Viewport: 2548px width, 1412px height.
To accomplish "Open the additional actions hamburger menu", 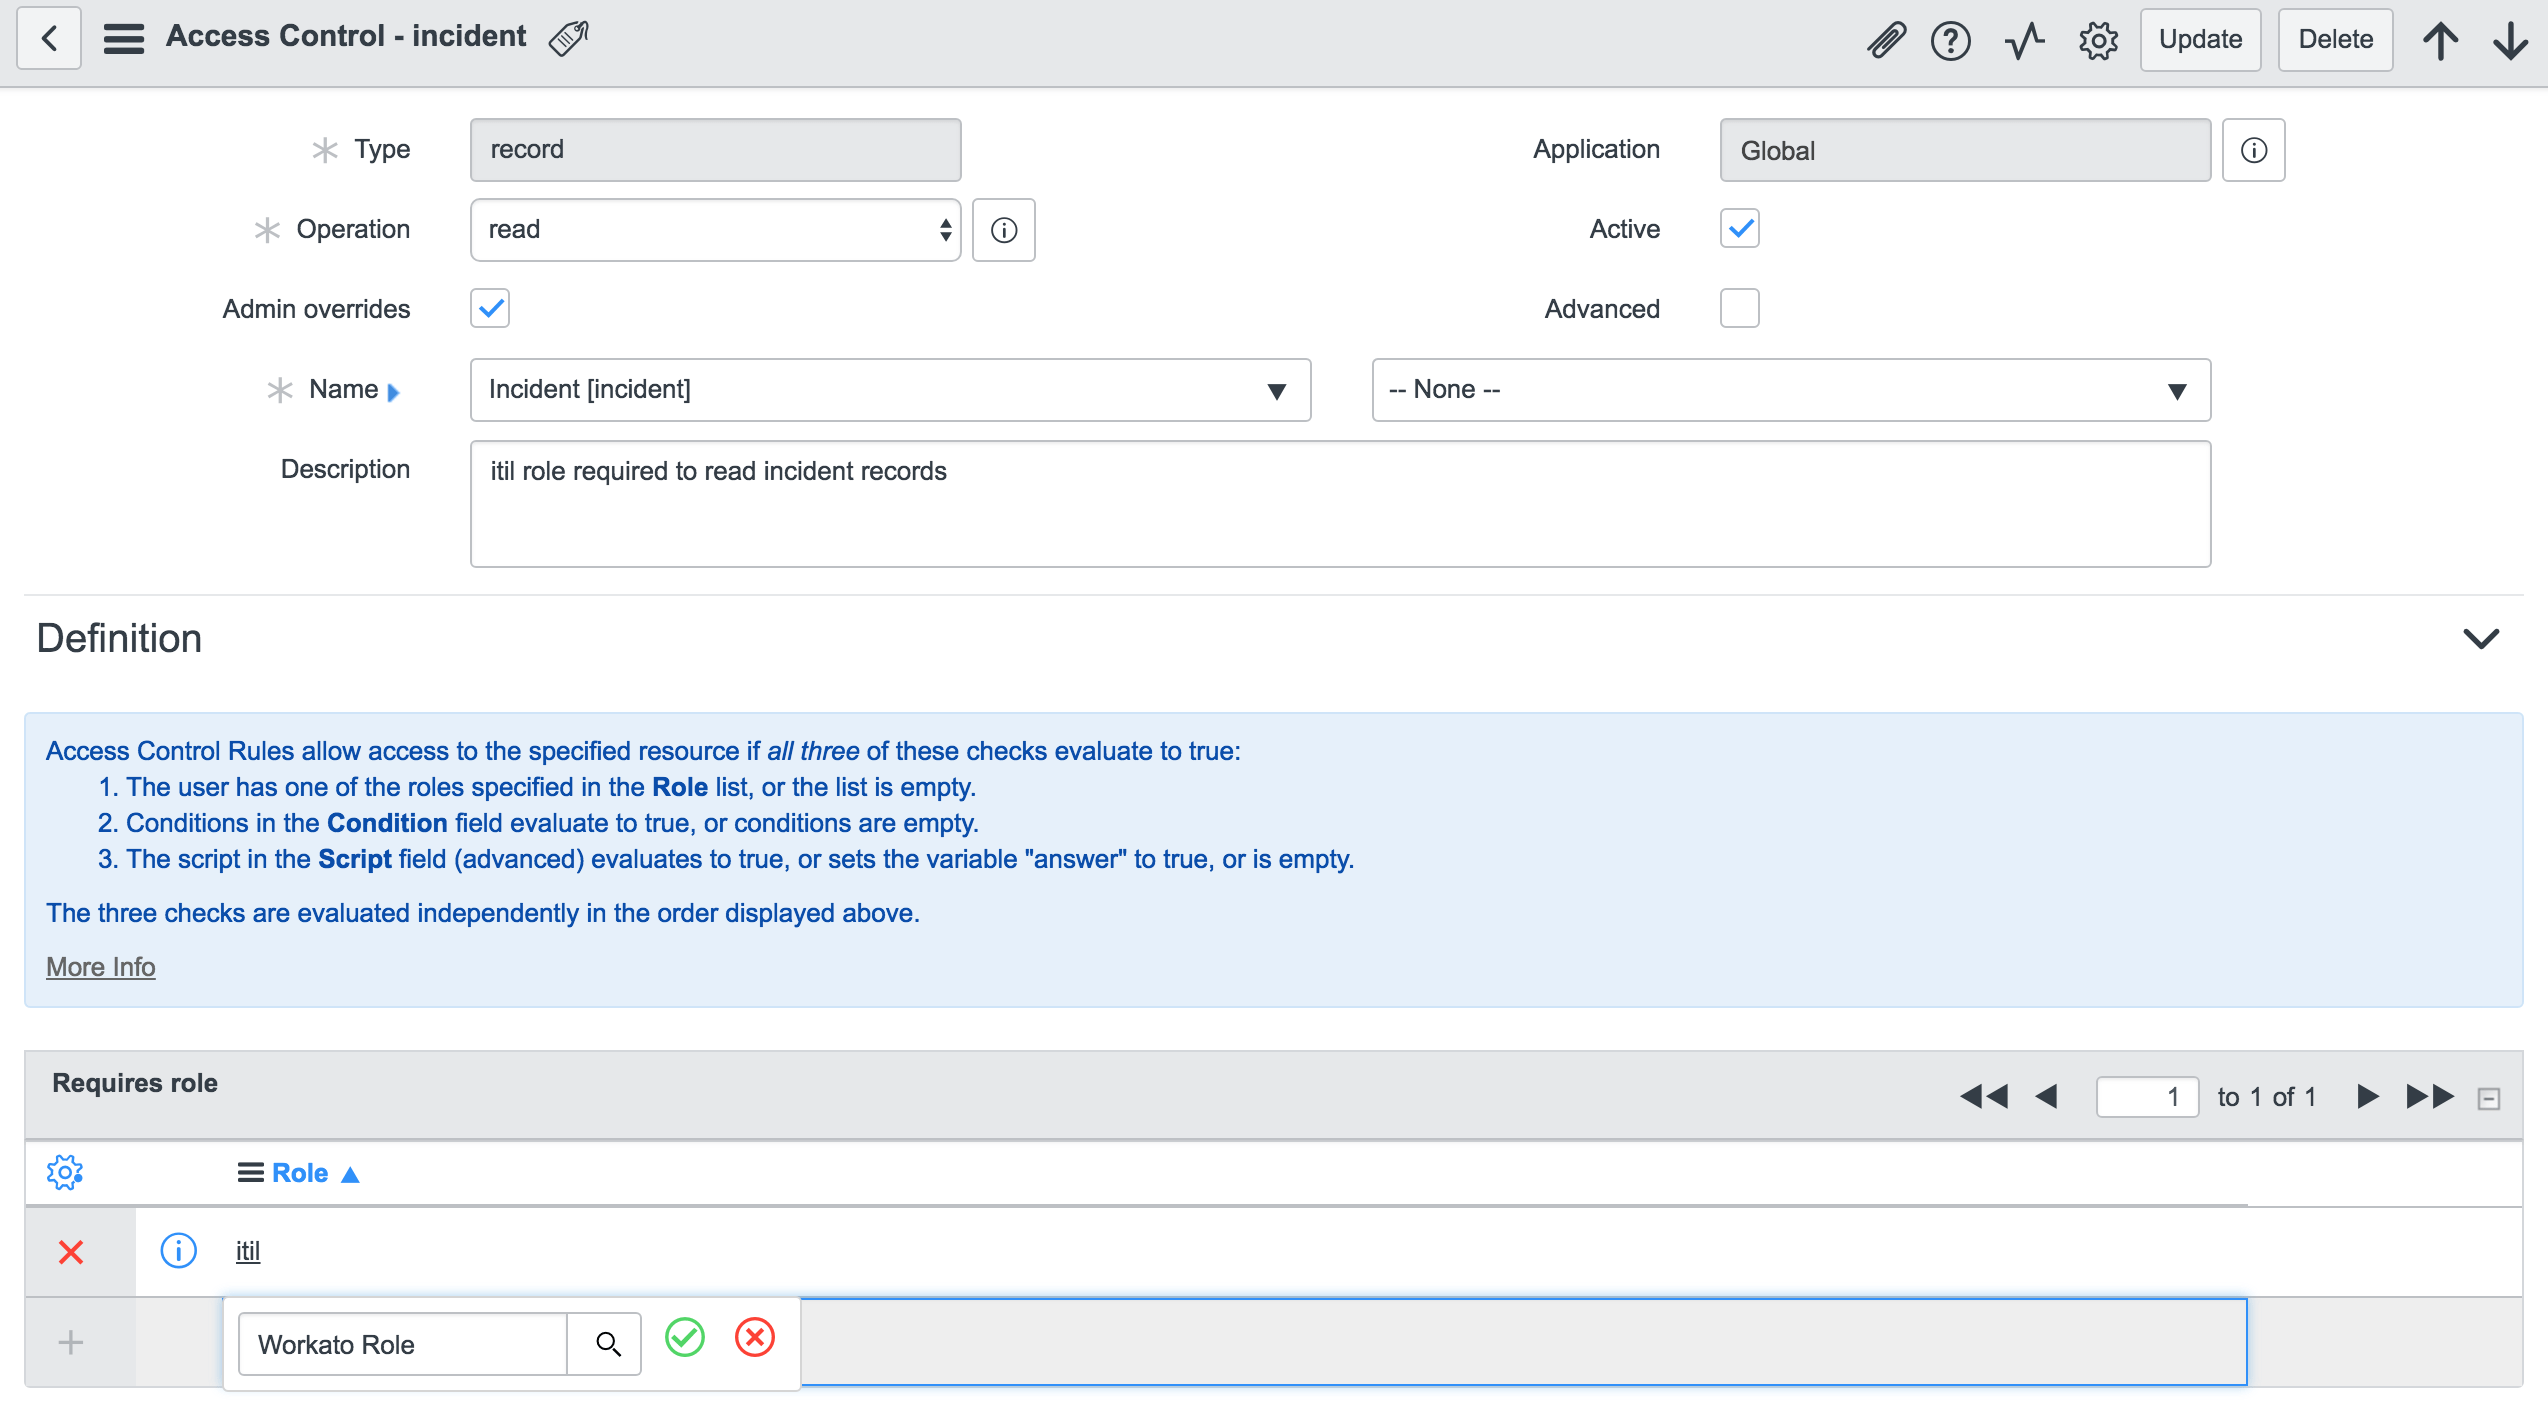I will coord(123,37).
